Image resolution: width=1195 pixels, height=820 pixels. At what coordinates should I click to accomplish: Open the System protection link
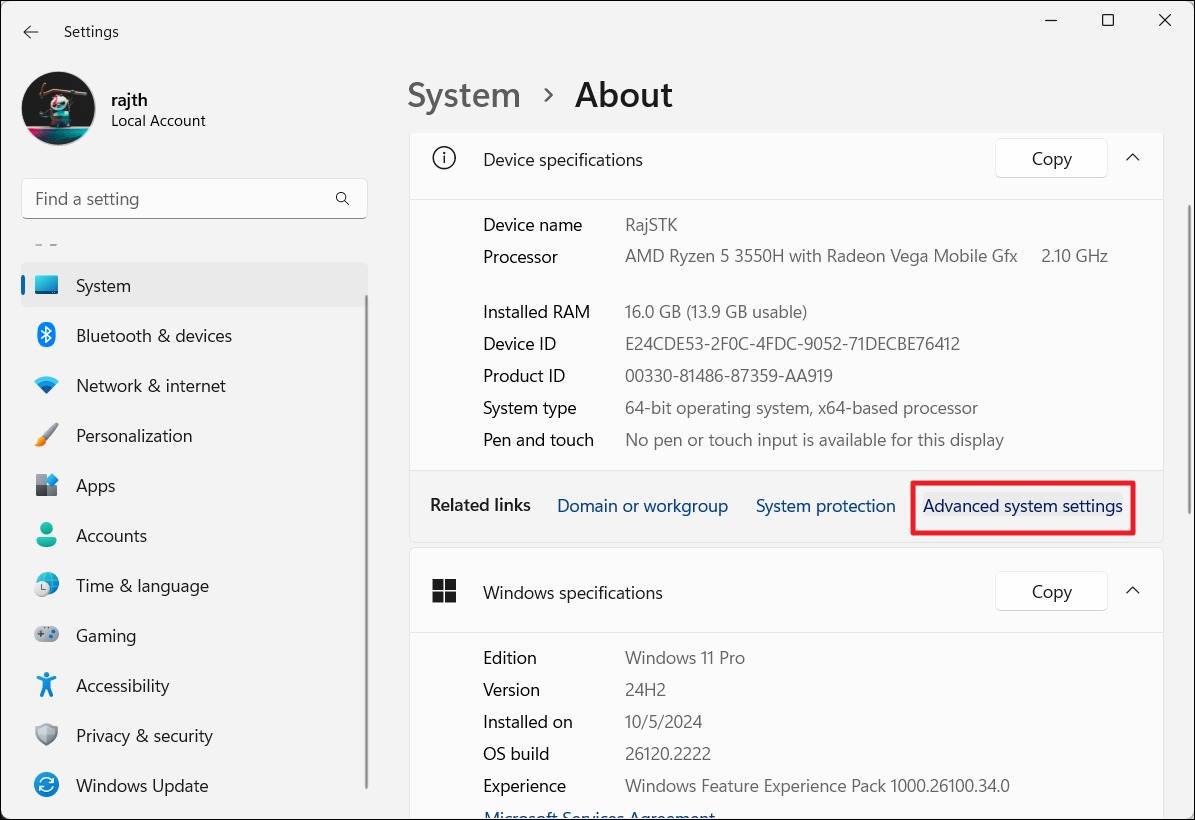[825, 506]
